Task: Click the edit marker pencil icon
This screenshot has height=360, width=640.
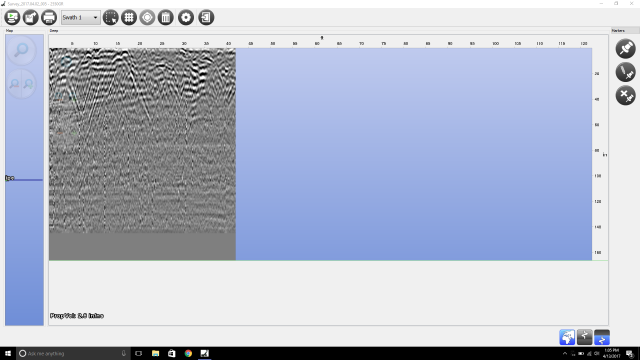Action: pos(625,72)
